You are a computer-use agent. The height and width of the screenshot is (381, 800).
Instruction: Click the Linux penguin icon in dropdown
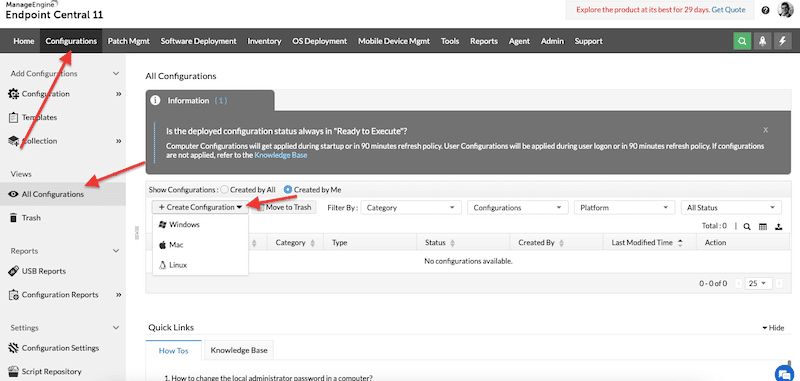point(163,265)
